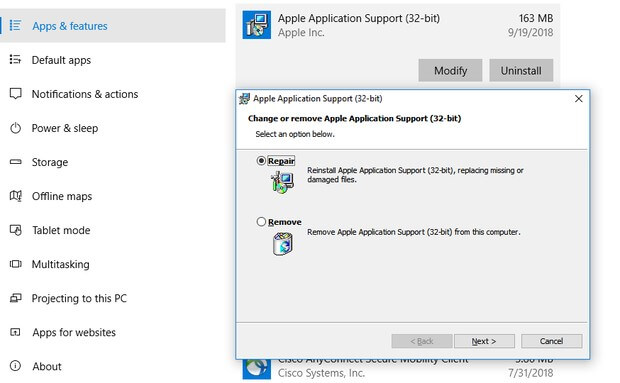Click the 'Cisco Systems, Inc.' publisher text

321,373
